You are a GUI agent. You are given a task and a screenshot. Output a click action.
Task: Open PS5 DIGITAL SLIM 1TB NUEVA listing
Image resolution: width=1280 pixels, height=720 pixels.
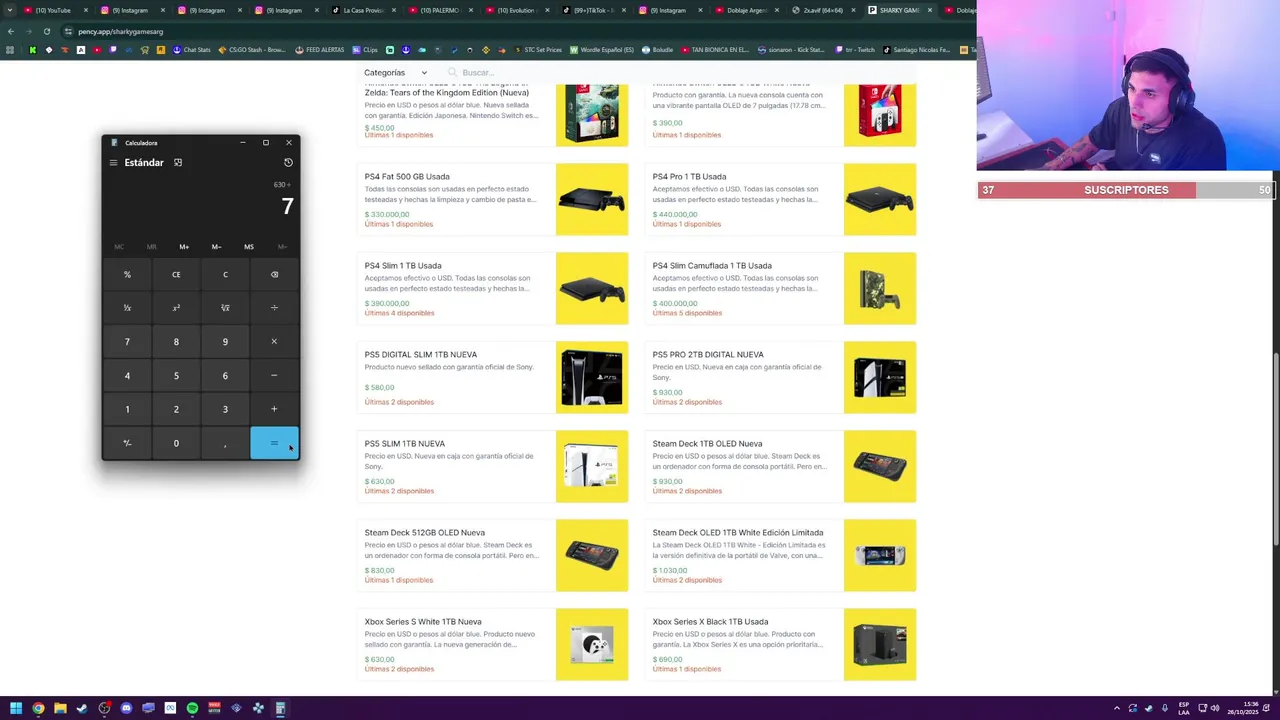click(x=493, y=378)
